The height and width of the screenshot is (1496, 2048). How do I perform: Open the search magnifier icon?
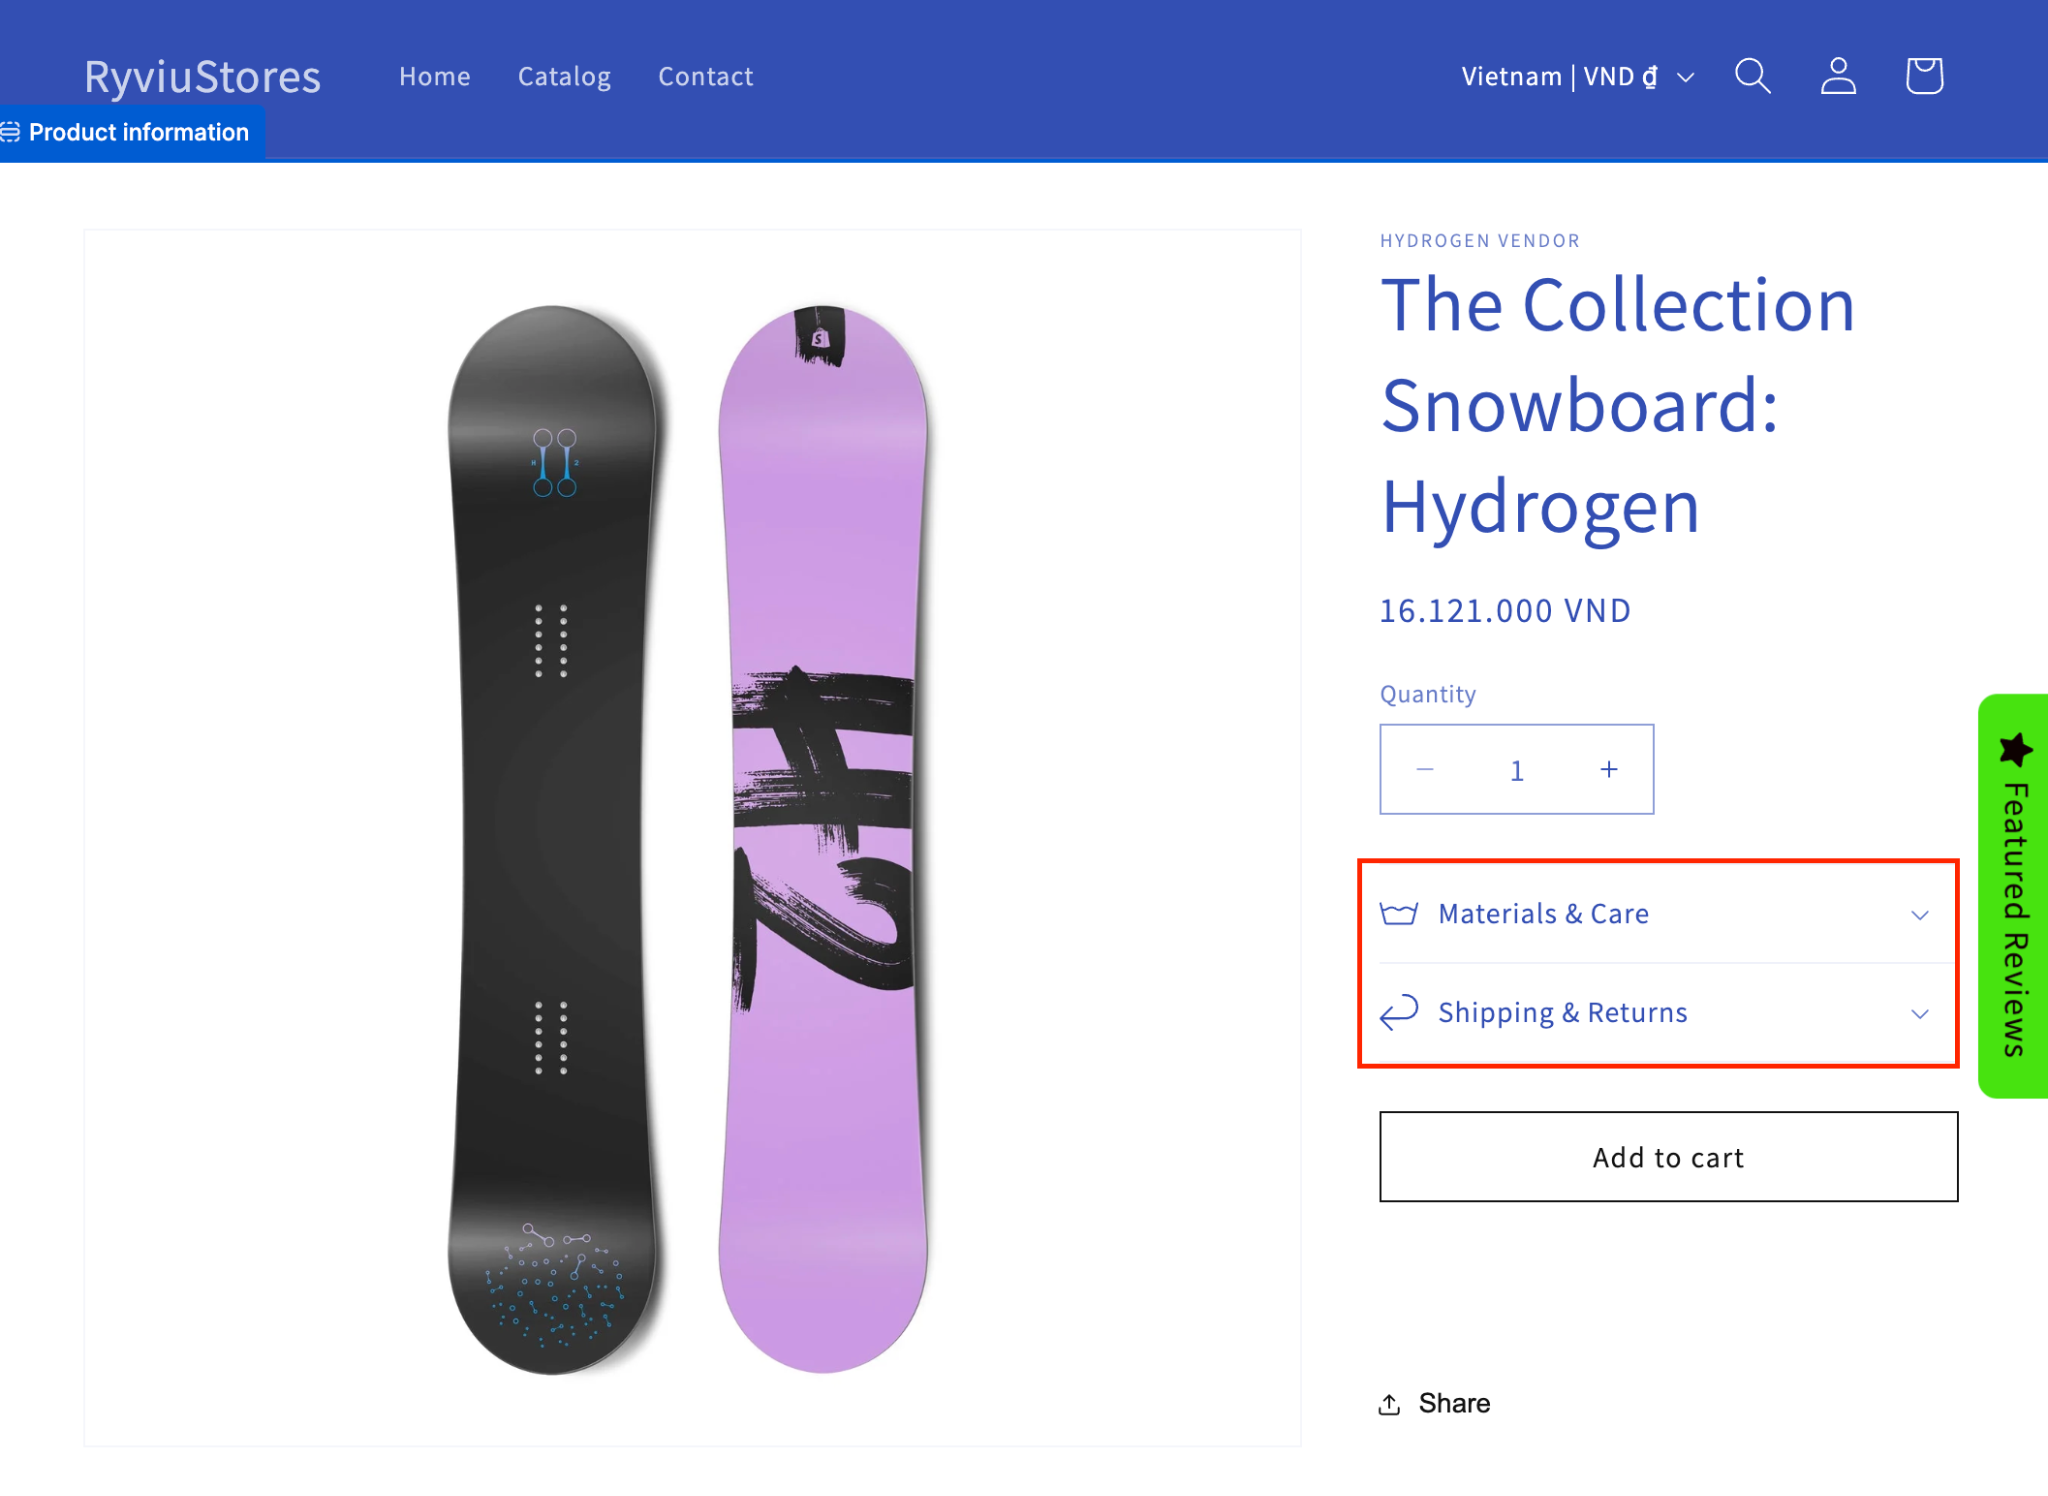(x=1752, y=76)
